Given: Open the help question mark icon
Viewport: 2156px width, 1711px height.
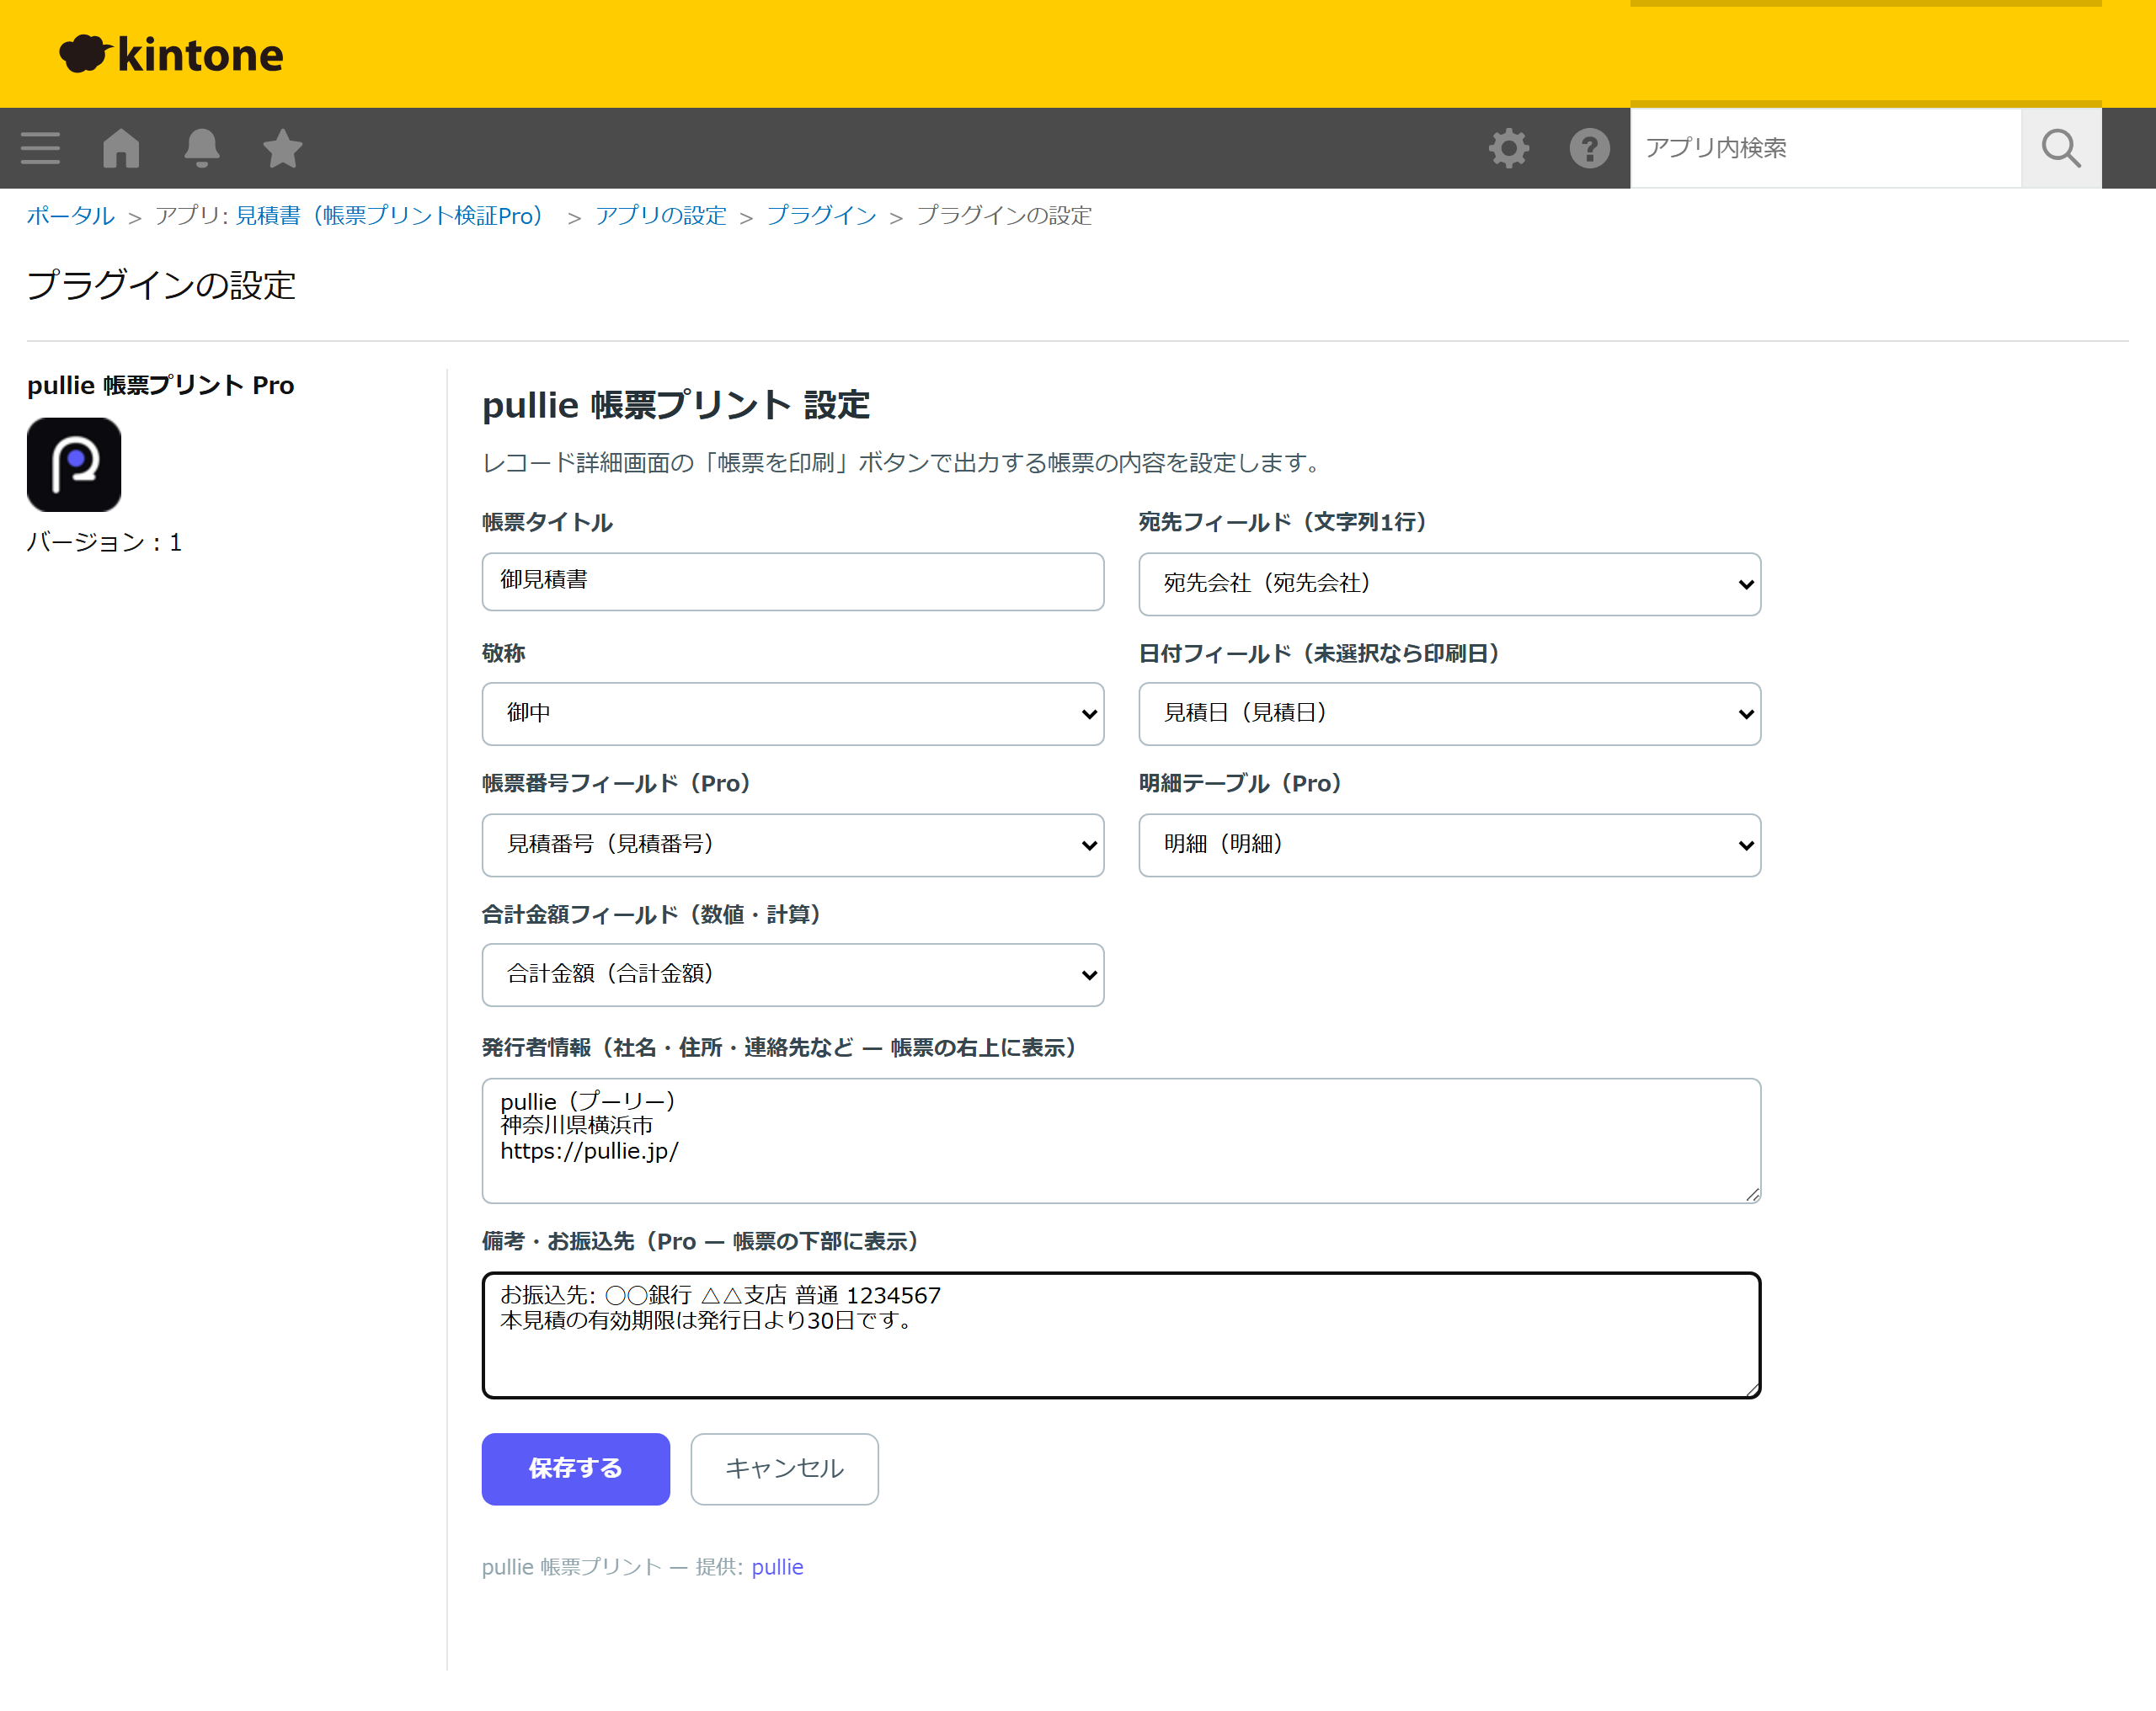Looking at the screenshot, I should click(1589, 148).
